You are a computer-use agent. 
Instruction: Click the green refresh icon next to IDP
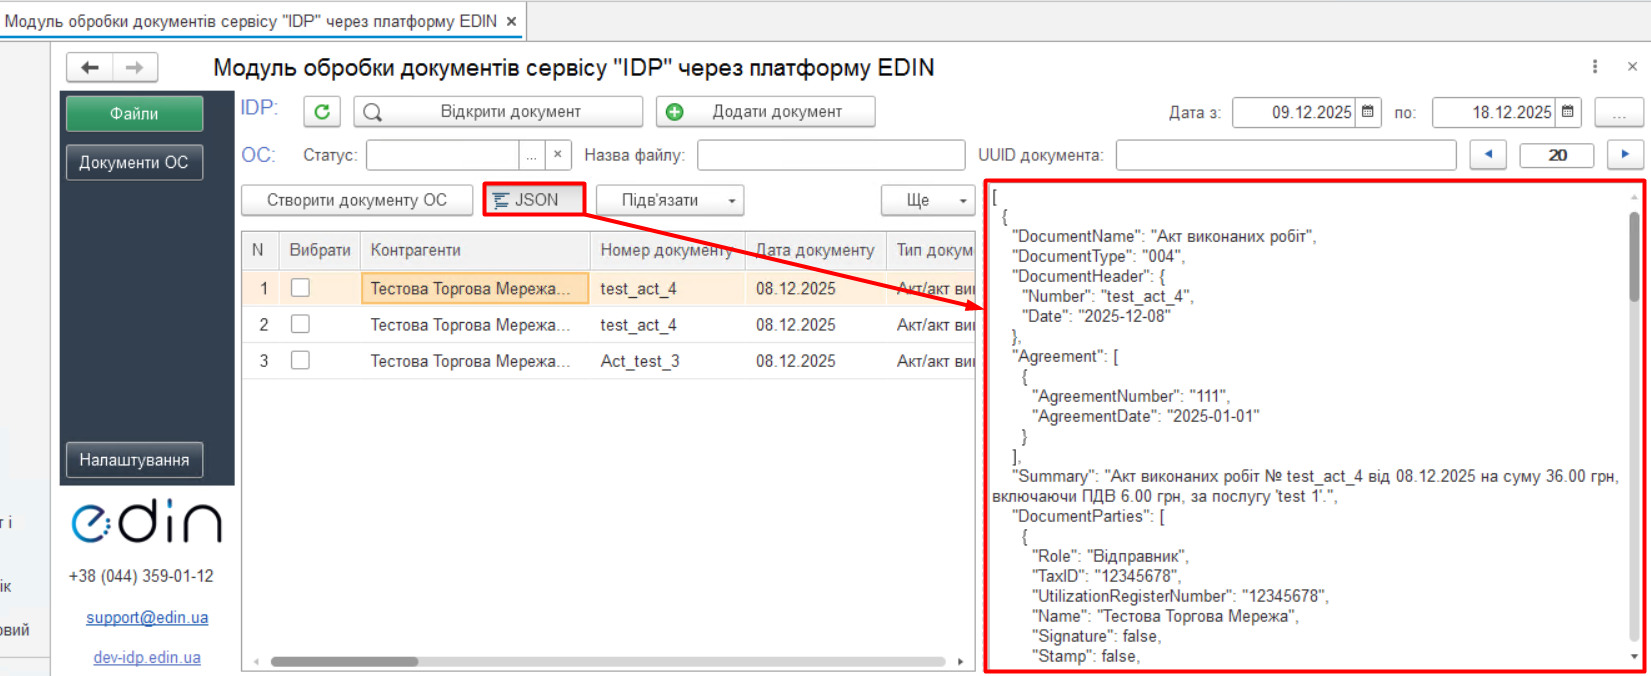322,112
